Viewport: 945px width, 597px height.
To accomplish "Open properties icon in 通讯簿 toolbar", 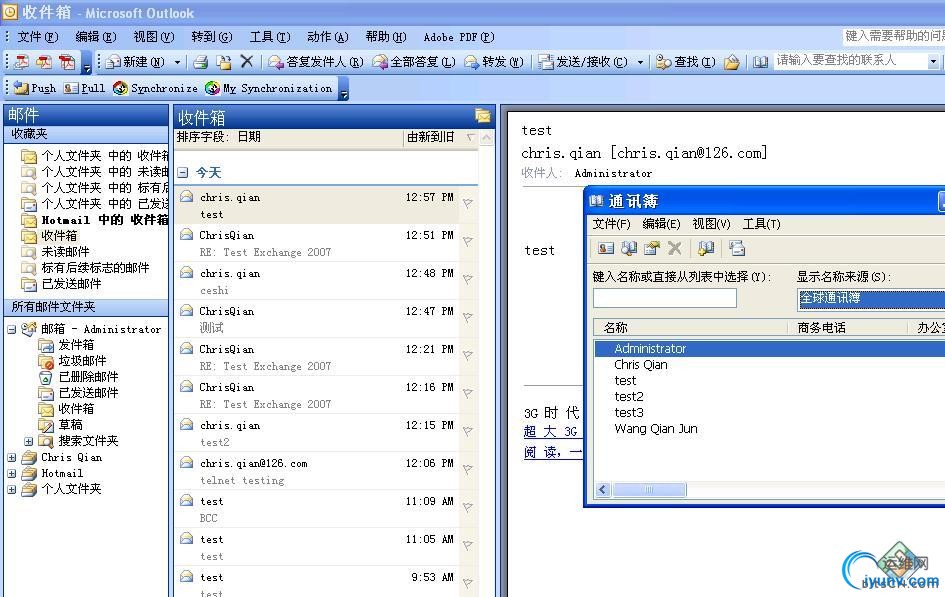I will click(x=651, y=248).
